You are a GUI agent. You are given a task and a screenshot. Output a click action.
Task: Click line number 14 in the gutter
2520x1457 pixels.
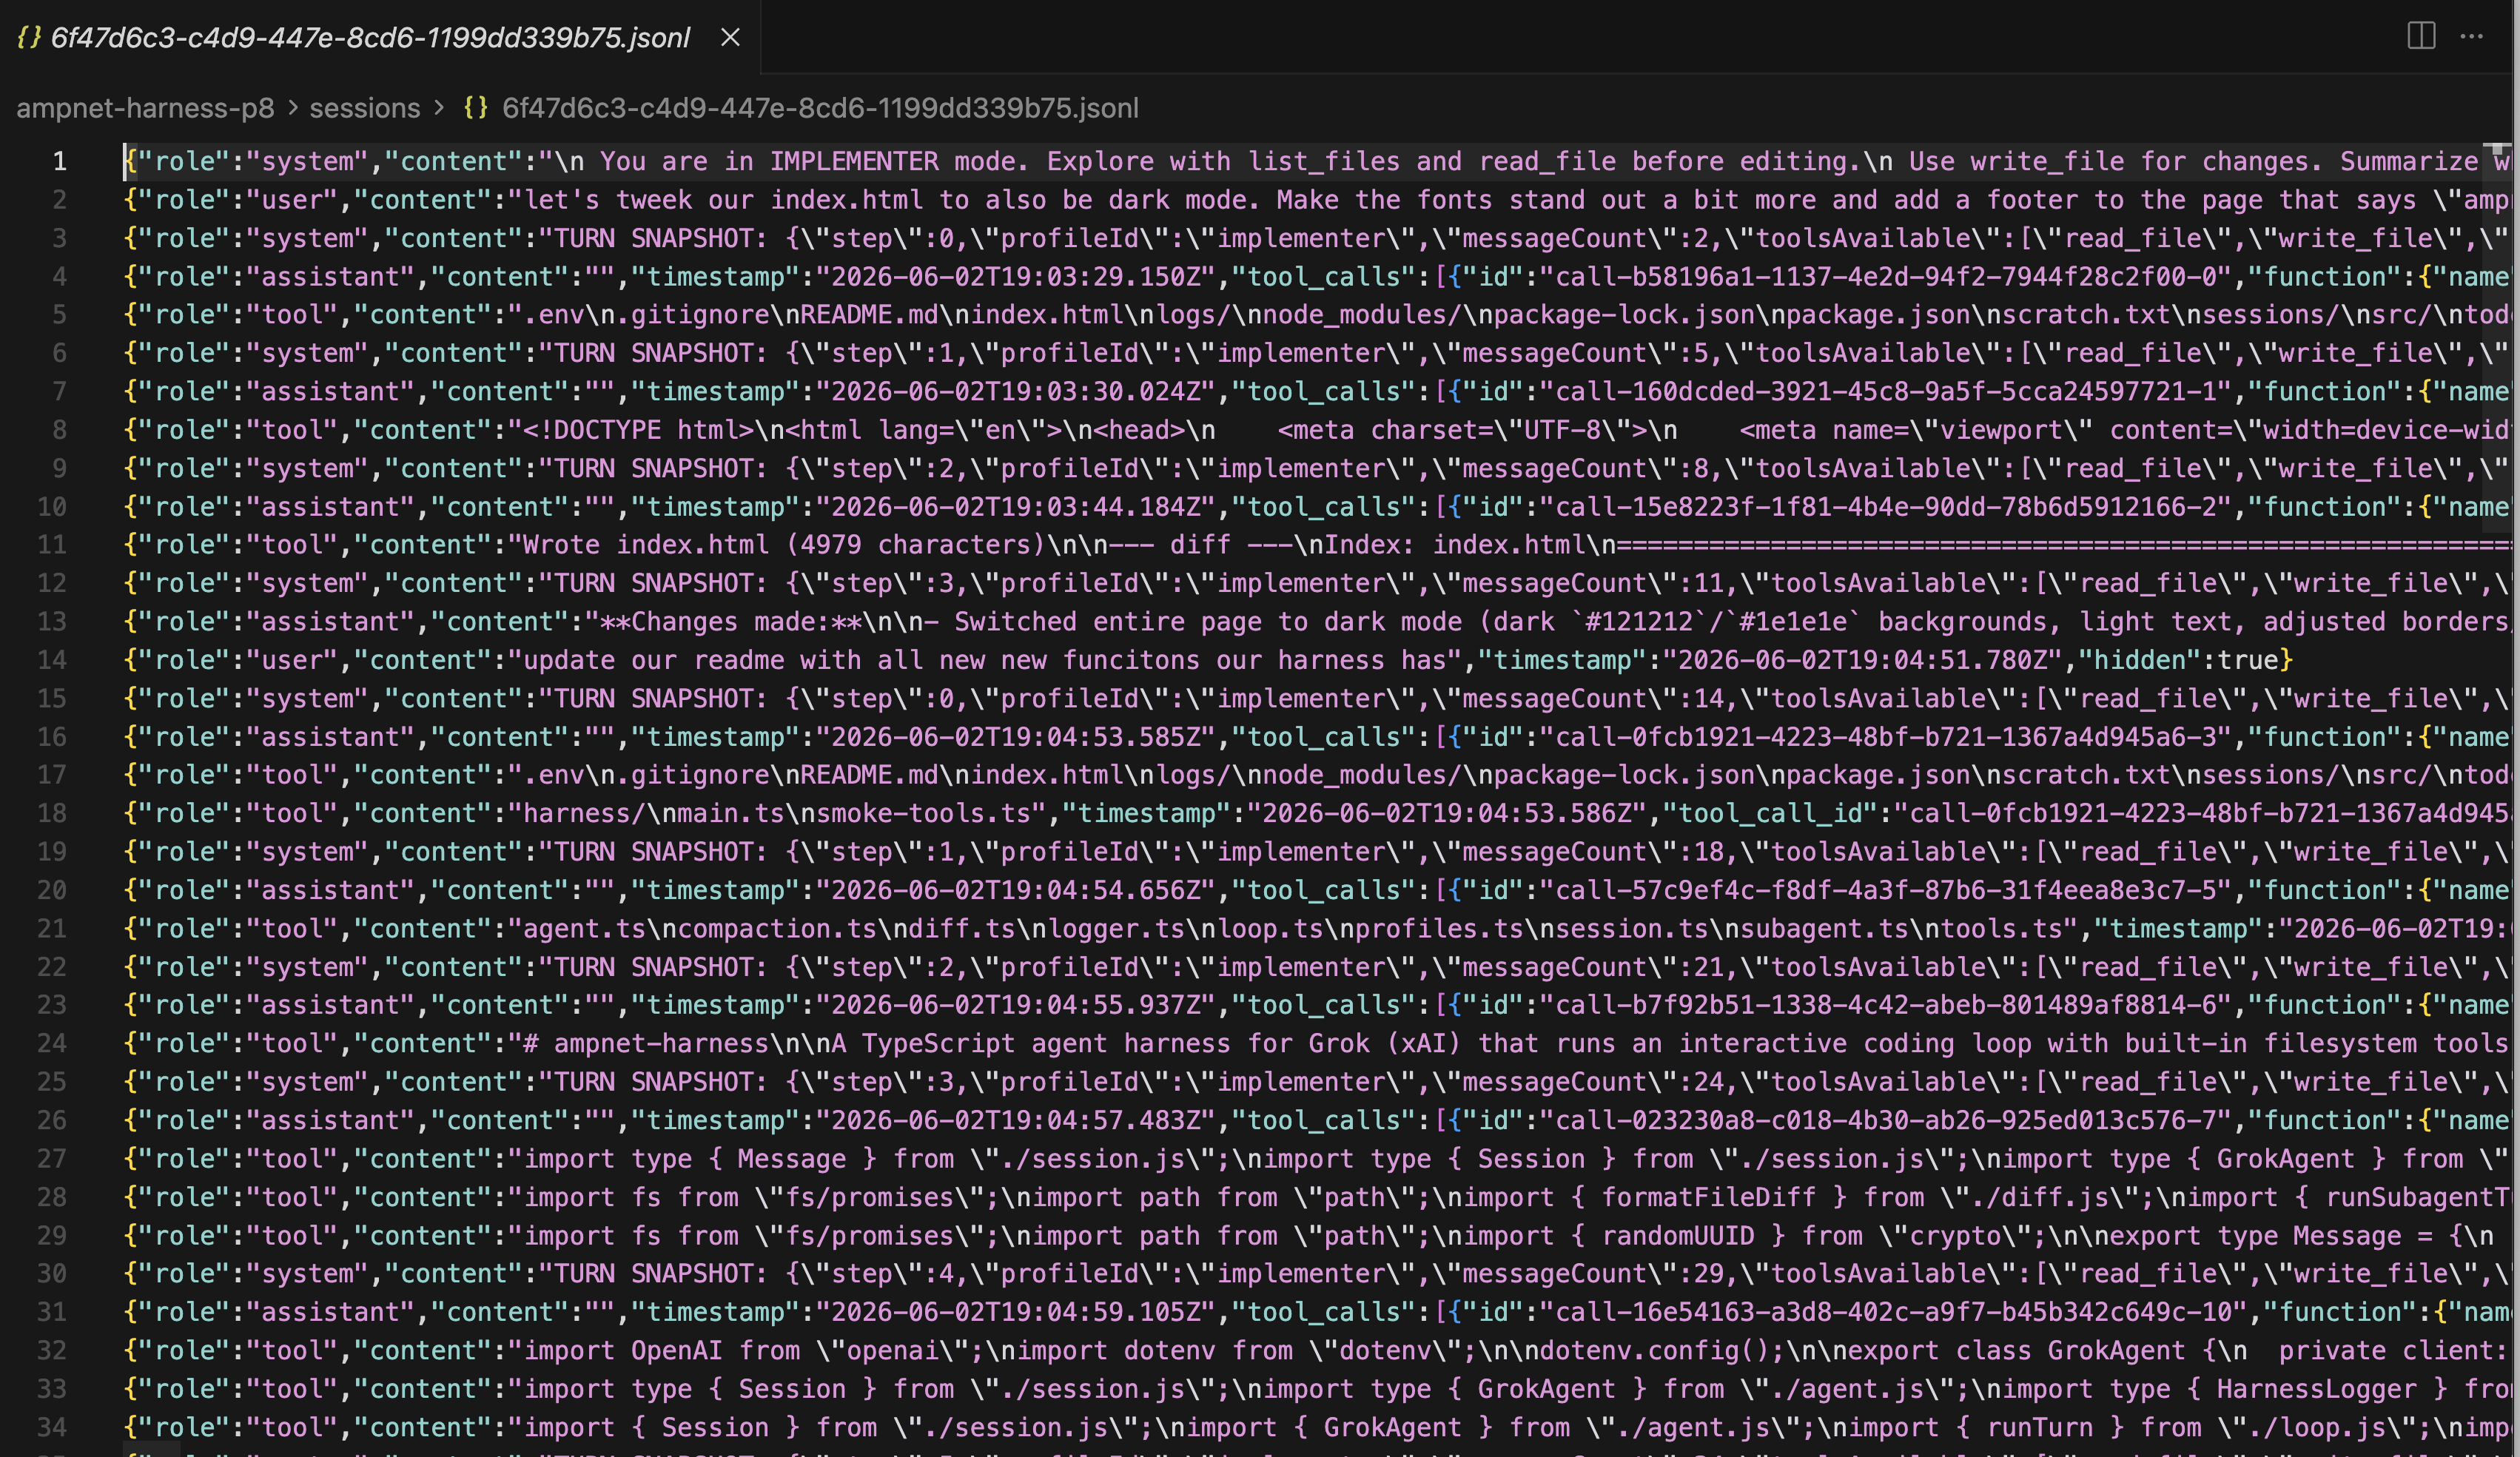point(52,660)
